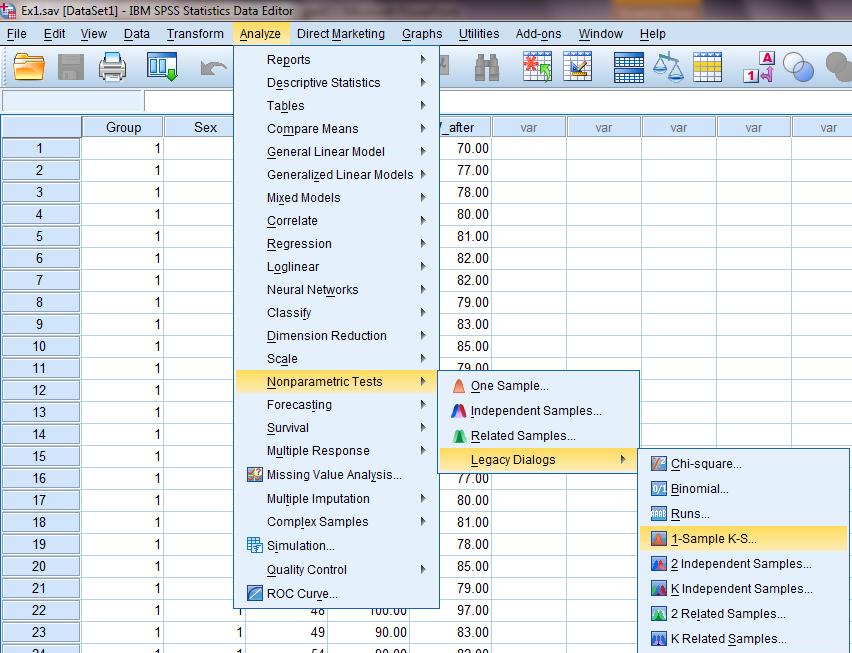852x653 pixels.
Task: Print the data using the printer icon
Action: coord(112,67)
